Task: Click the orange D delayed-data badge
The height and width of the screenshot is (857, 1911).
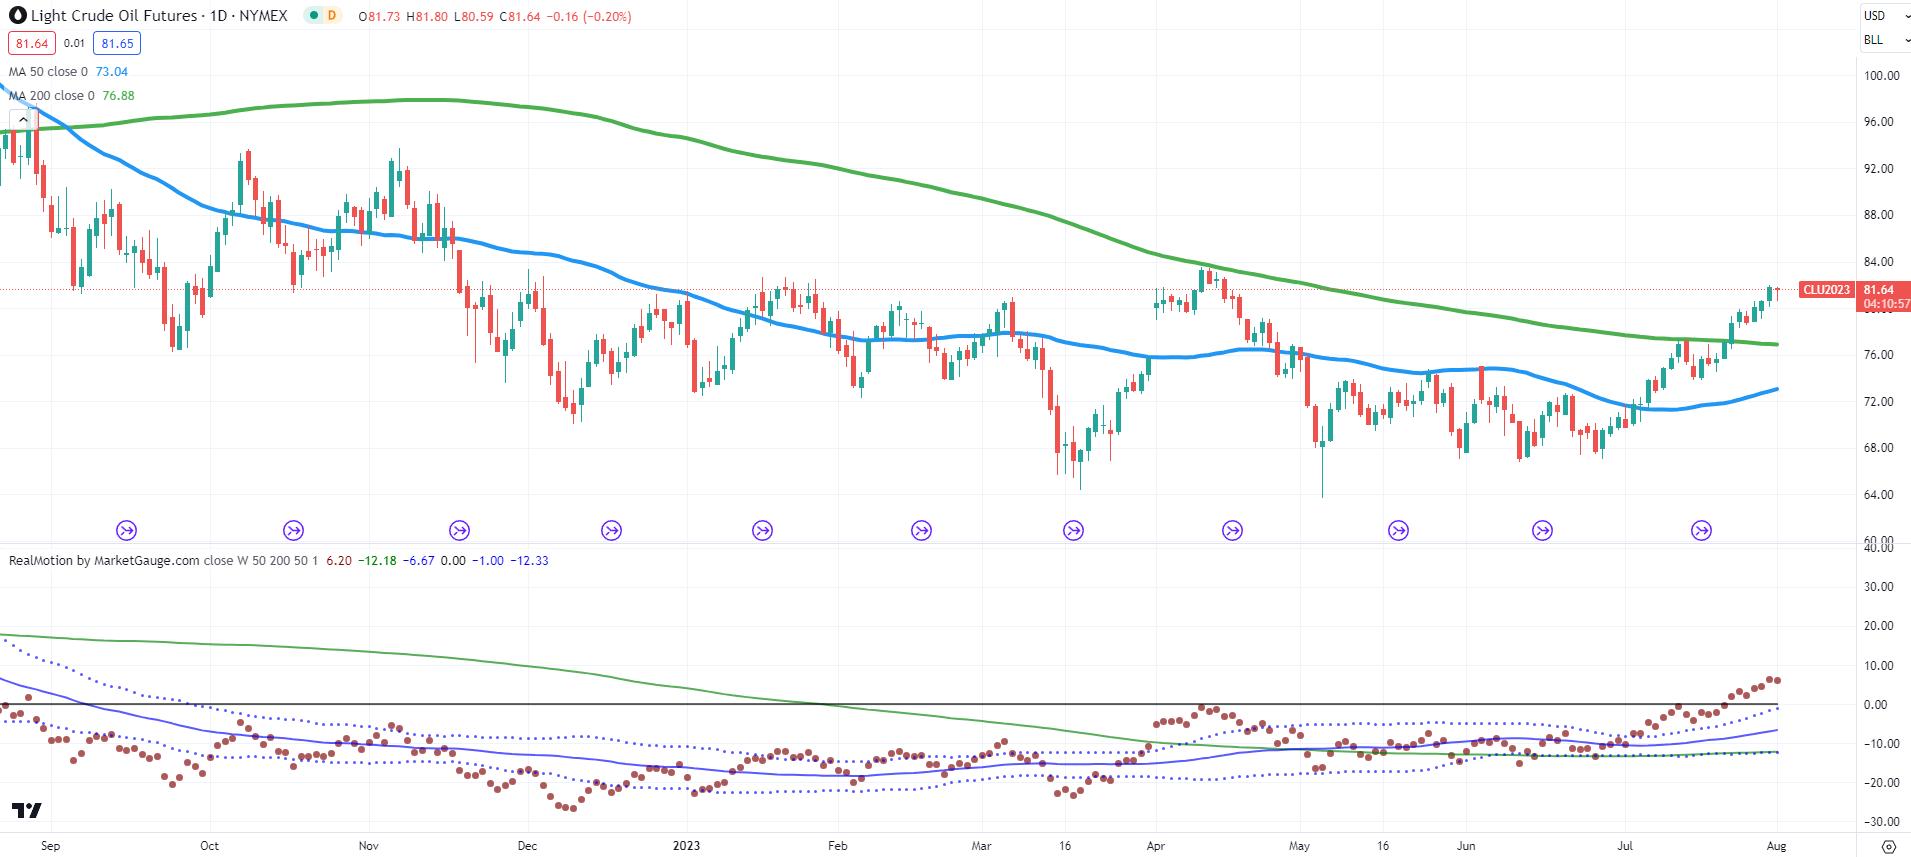Action: (x=331, y=16)
